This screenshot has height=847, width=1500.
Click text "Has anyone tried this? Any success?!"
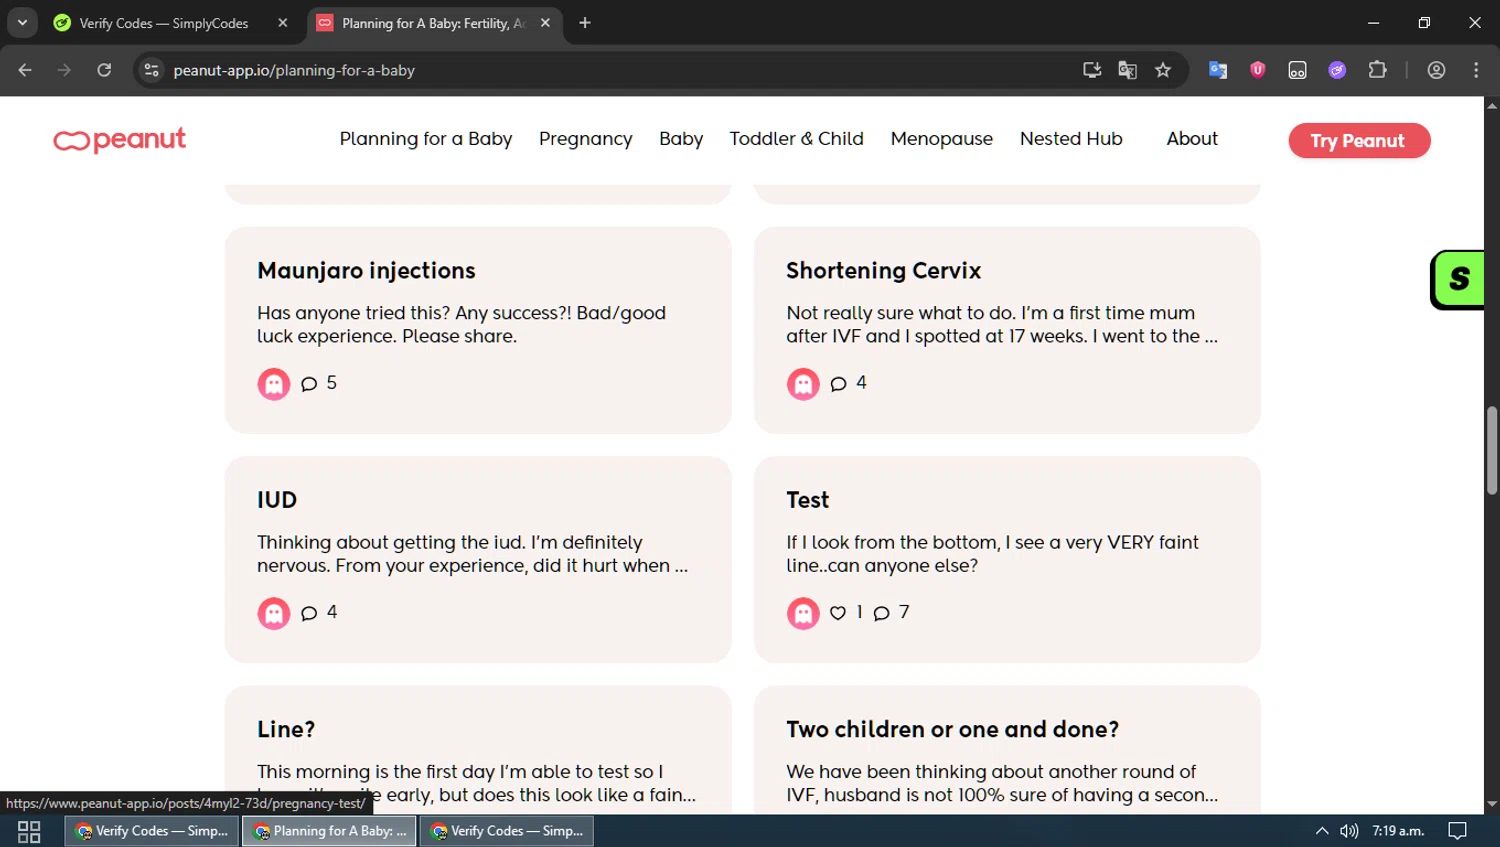point(414,313)
